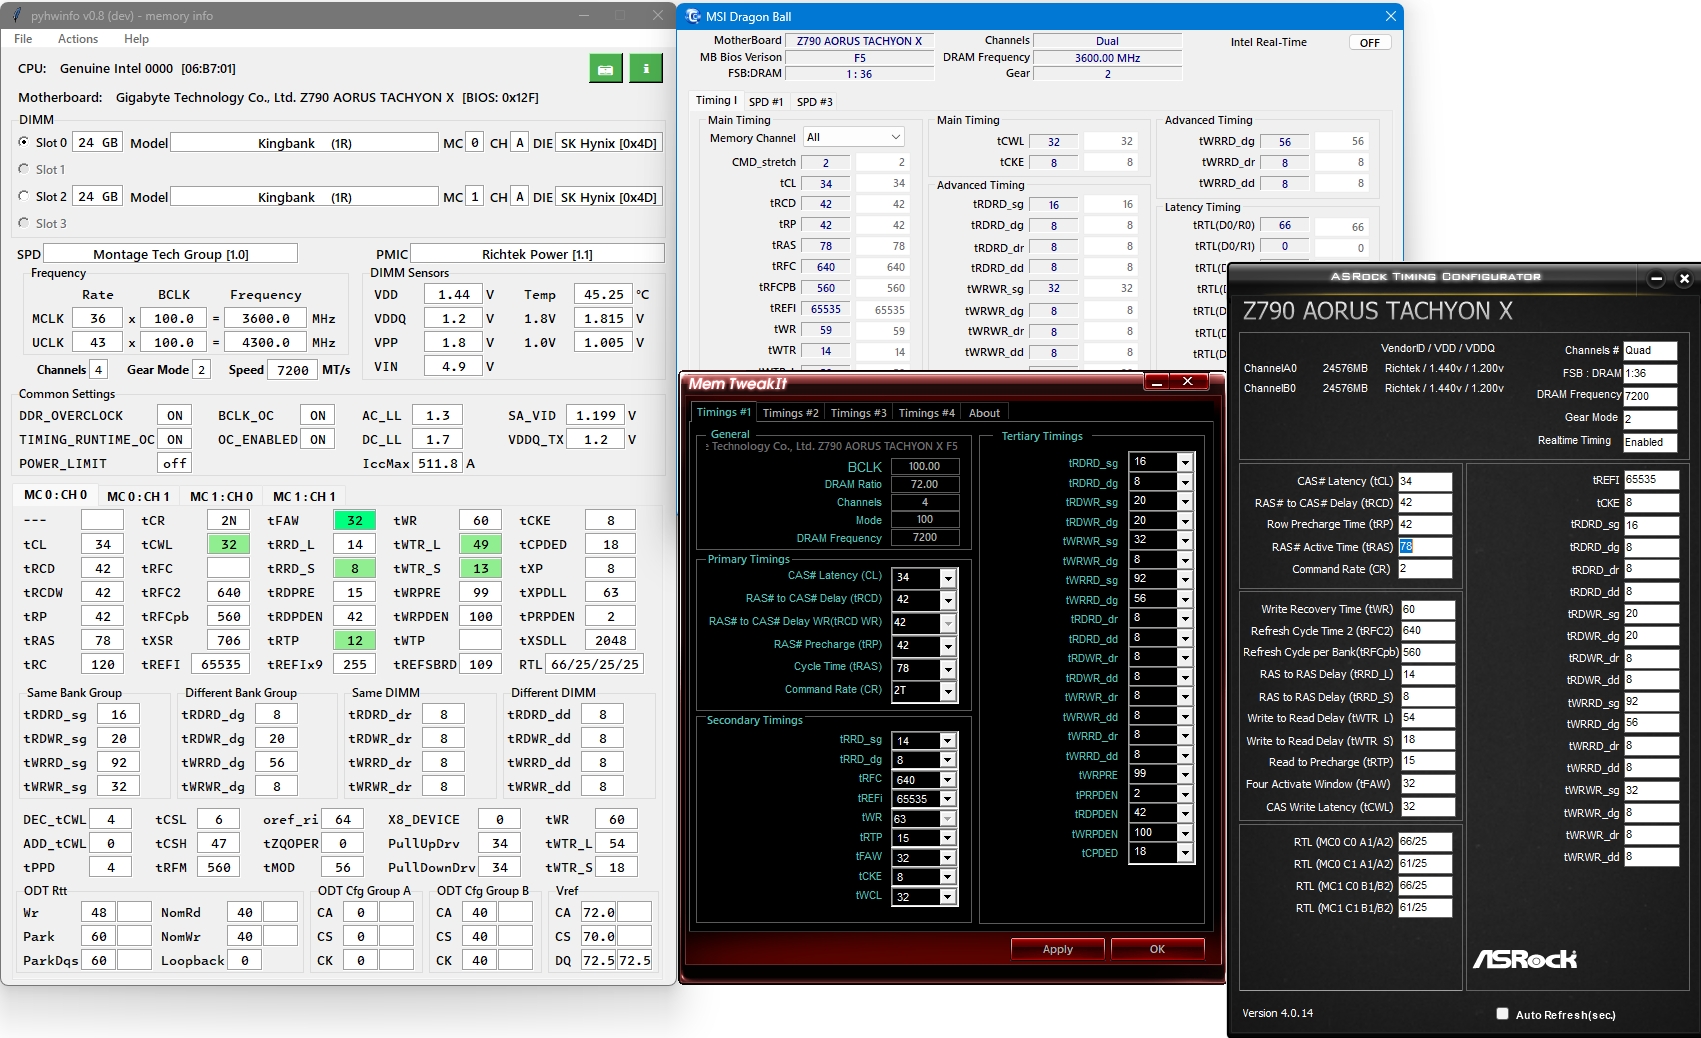Click the Speed value 7200 in pyhwinfo

[x=293, y=369]
